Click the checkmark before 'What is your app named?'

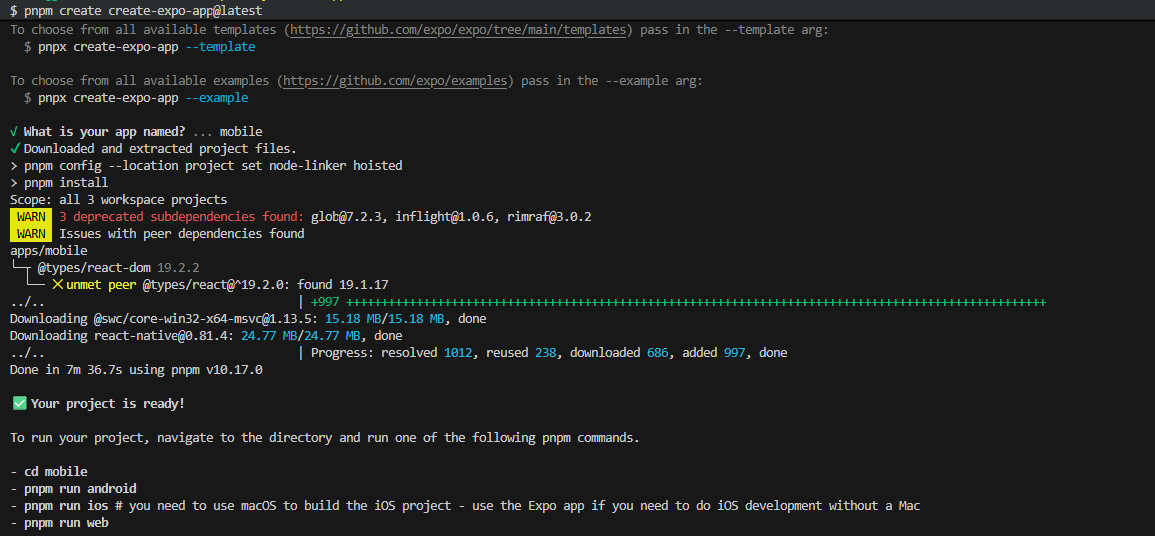click(x=14, y=132)
